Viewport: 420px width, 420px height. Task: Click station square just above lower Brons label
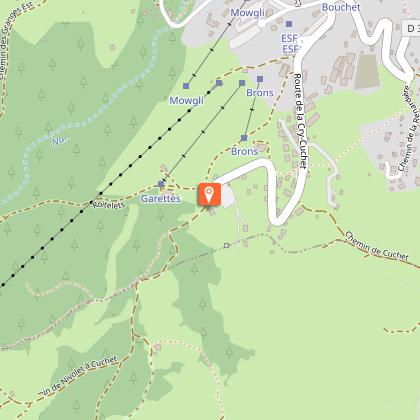pyautogui.click(x=244, y=138)
